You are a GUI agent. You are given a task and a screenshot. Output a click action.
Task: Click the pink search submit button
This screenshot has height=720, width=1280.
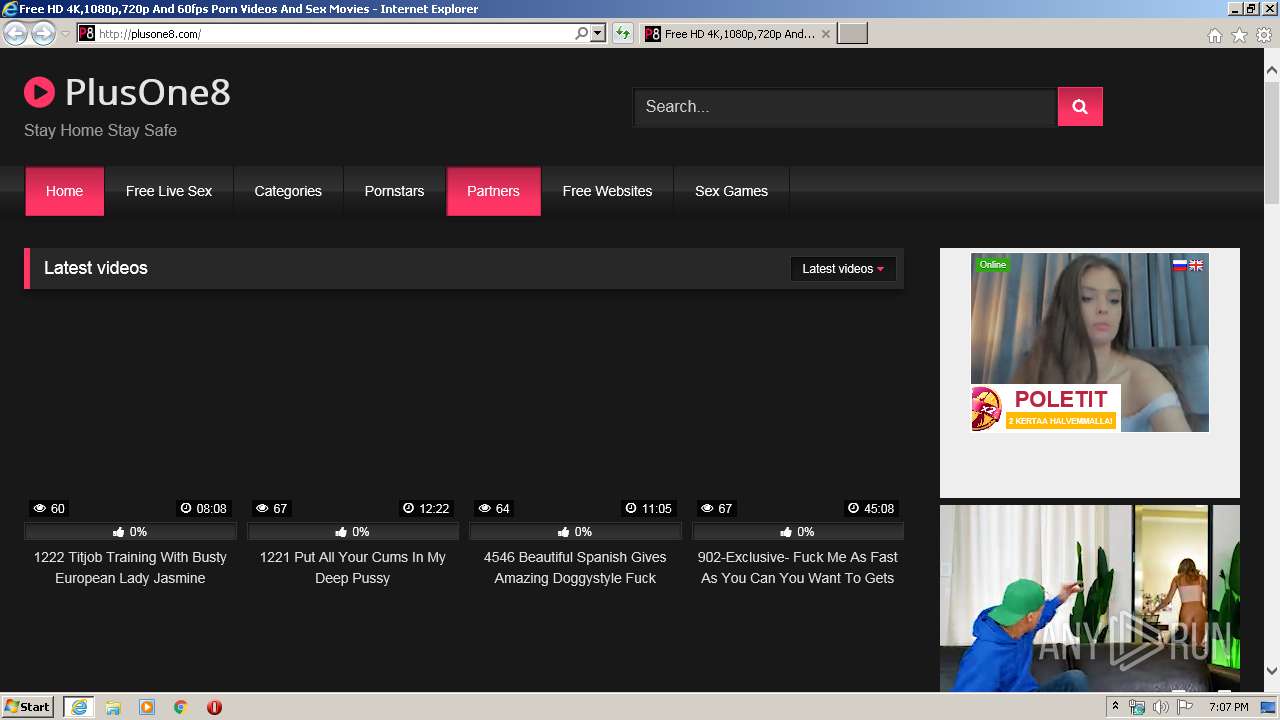click(x=1080, y=107)
